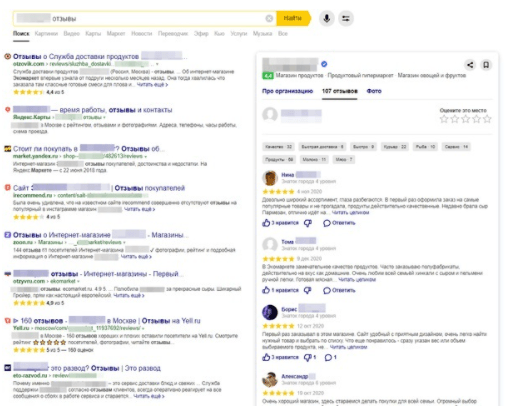Like Нина's review with thumbs up
The height and width of the screenshot is (412, 505).
pos(266,223)
